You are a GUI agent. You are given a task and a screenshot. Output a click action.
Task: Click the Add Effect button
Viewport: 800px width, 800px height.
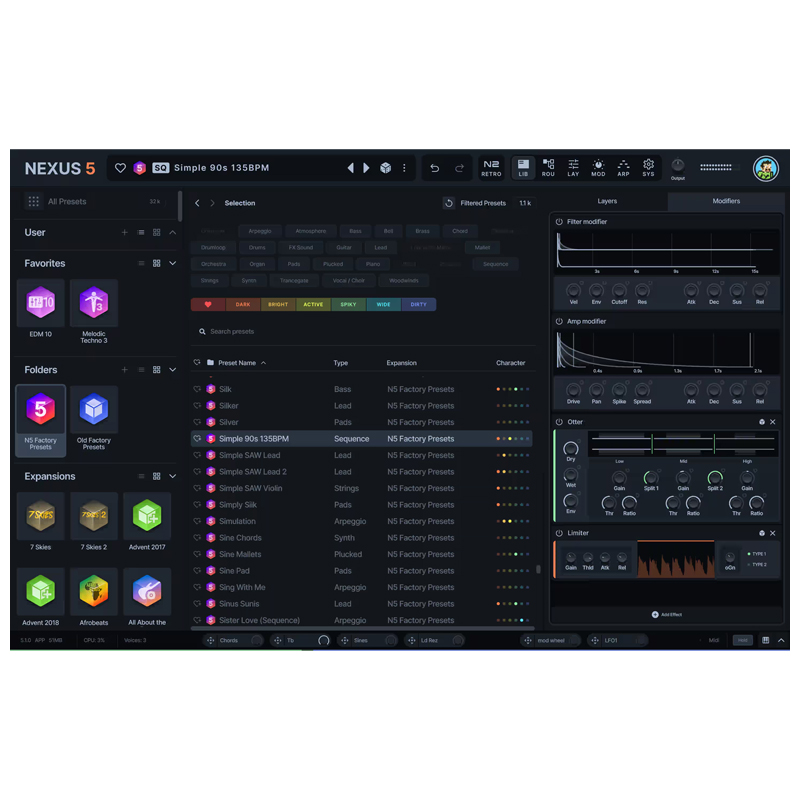point(666,615)
